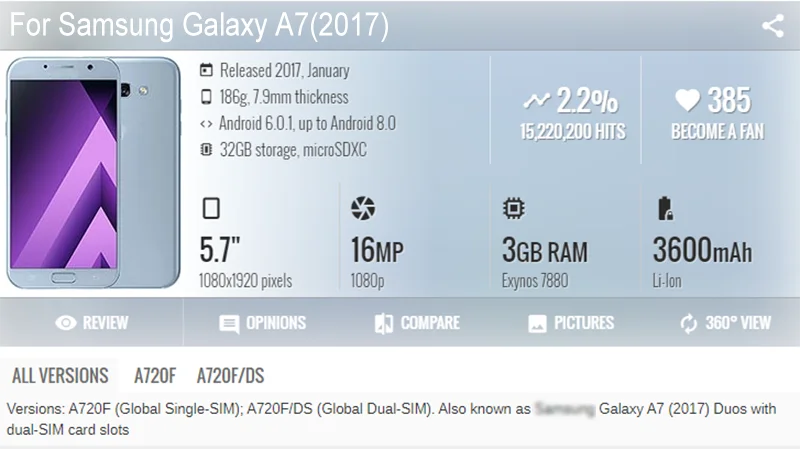Click the popularity trend graph icon
The width and height of the screenshot is (800, 449).
tap(537, 100)
